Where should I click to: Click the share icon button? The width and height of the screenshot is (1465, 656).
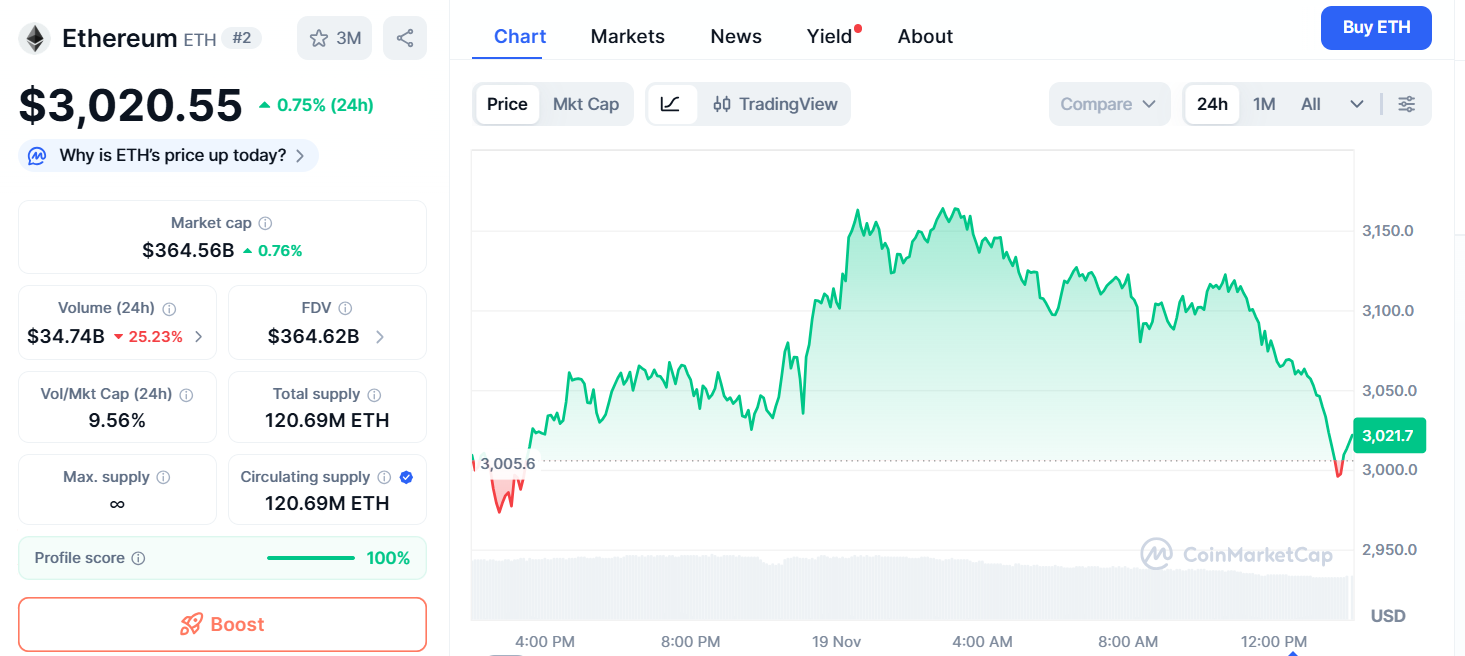click(405, 38)
